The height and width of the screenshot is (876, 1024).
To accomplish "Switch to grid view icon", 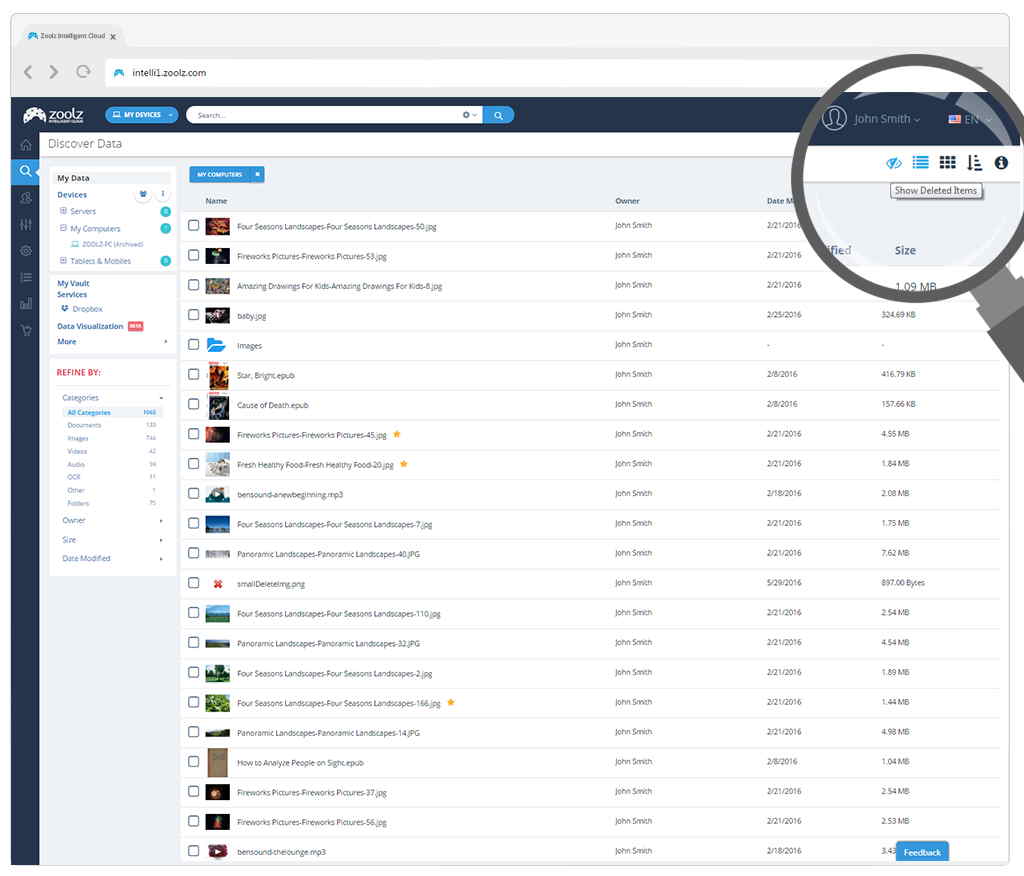I will tap(947, 162).
